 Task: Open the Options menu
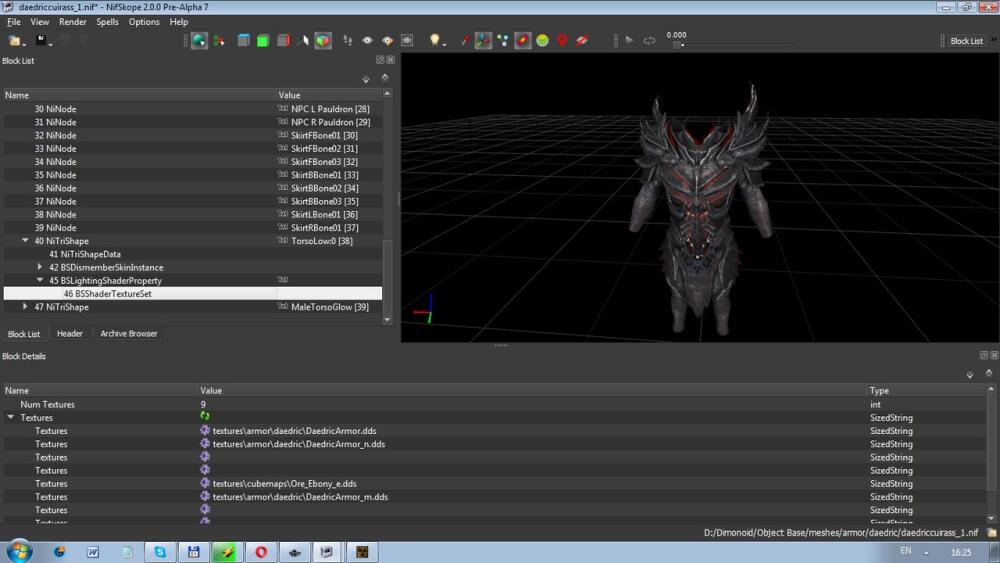coord(144,22)
